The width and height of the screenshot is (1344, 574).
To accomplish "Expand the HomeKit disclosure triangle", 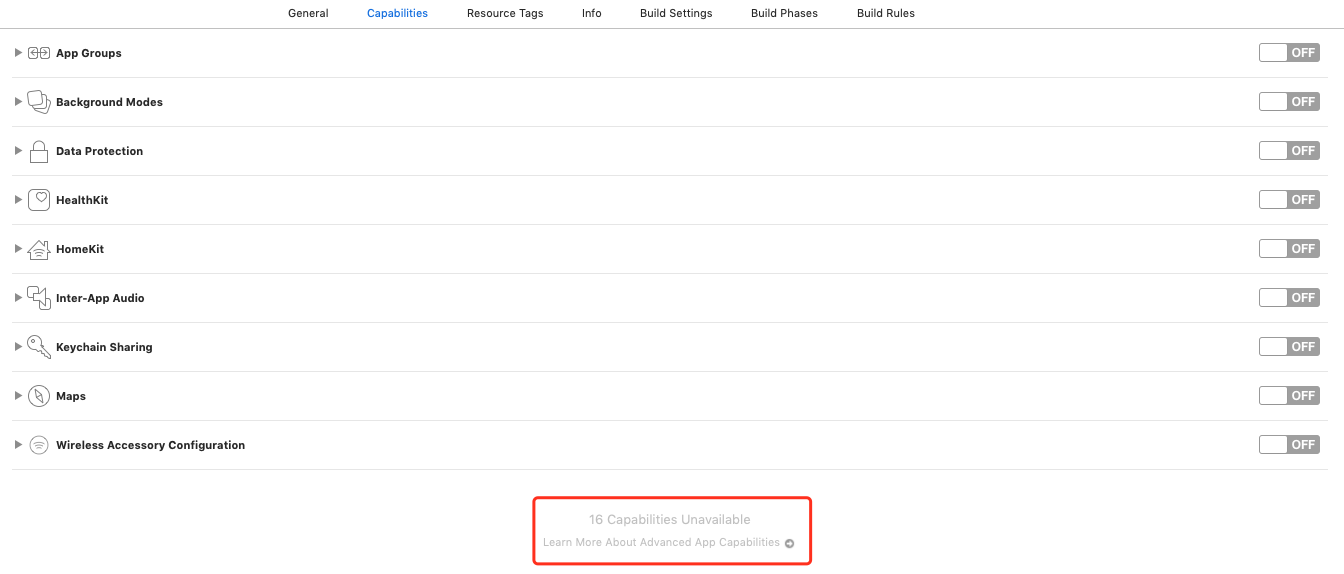I will pyautogui.click(x=18, y=249).
